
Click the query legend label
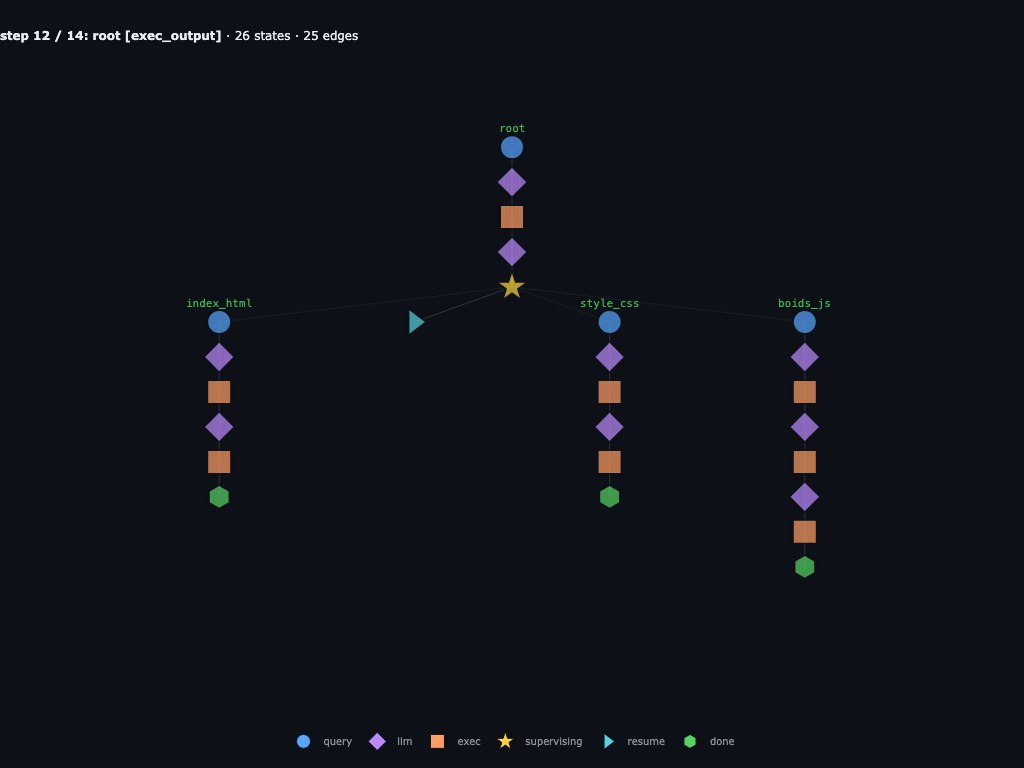click(338, 741)
